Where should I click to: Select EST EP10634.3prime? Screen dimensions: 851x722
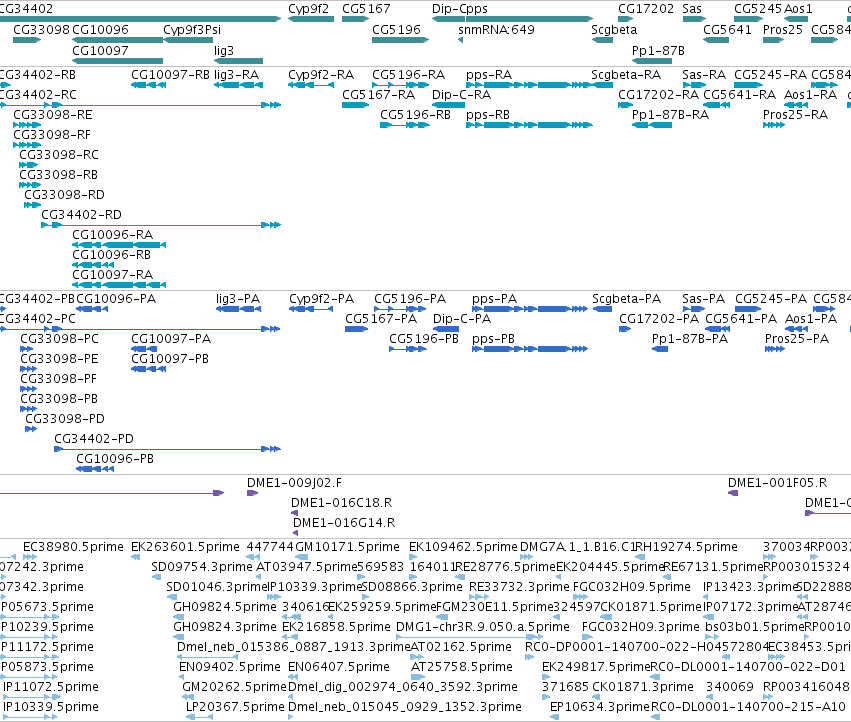point(600,707)
